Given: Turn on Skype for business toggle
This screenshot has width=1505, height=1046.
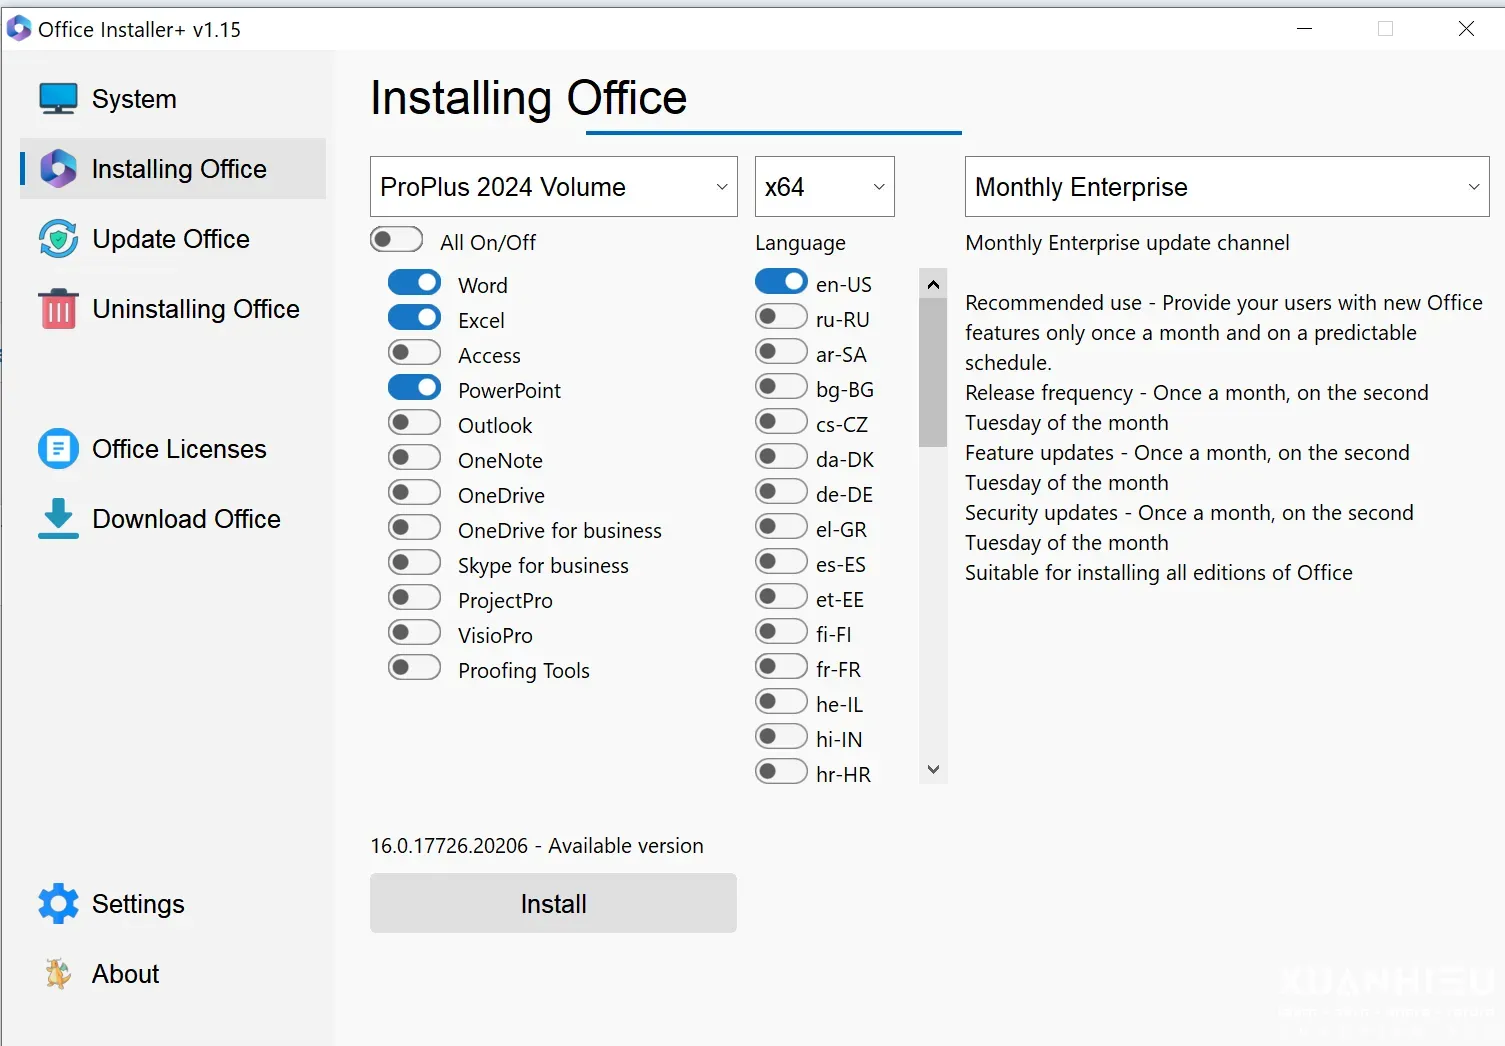Looking at the screenshot, I should point(414,563).
